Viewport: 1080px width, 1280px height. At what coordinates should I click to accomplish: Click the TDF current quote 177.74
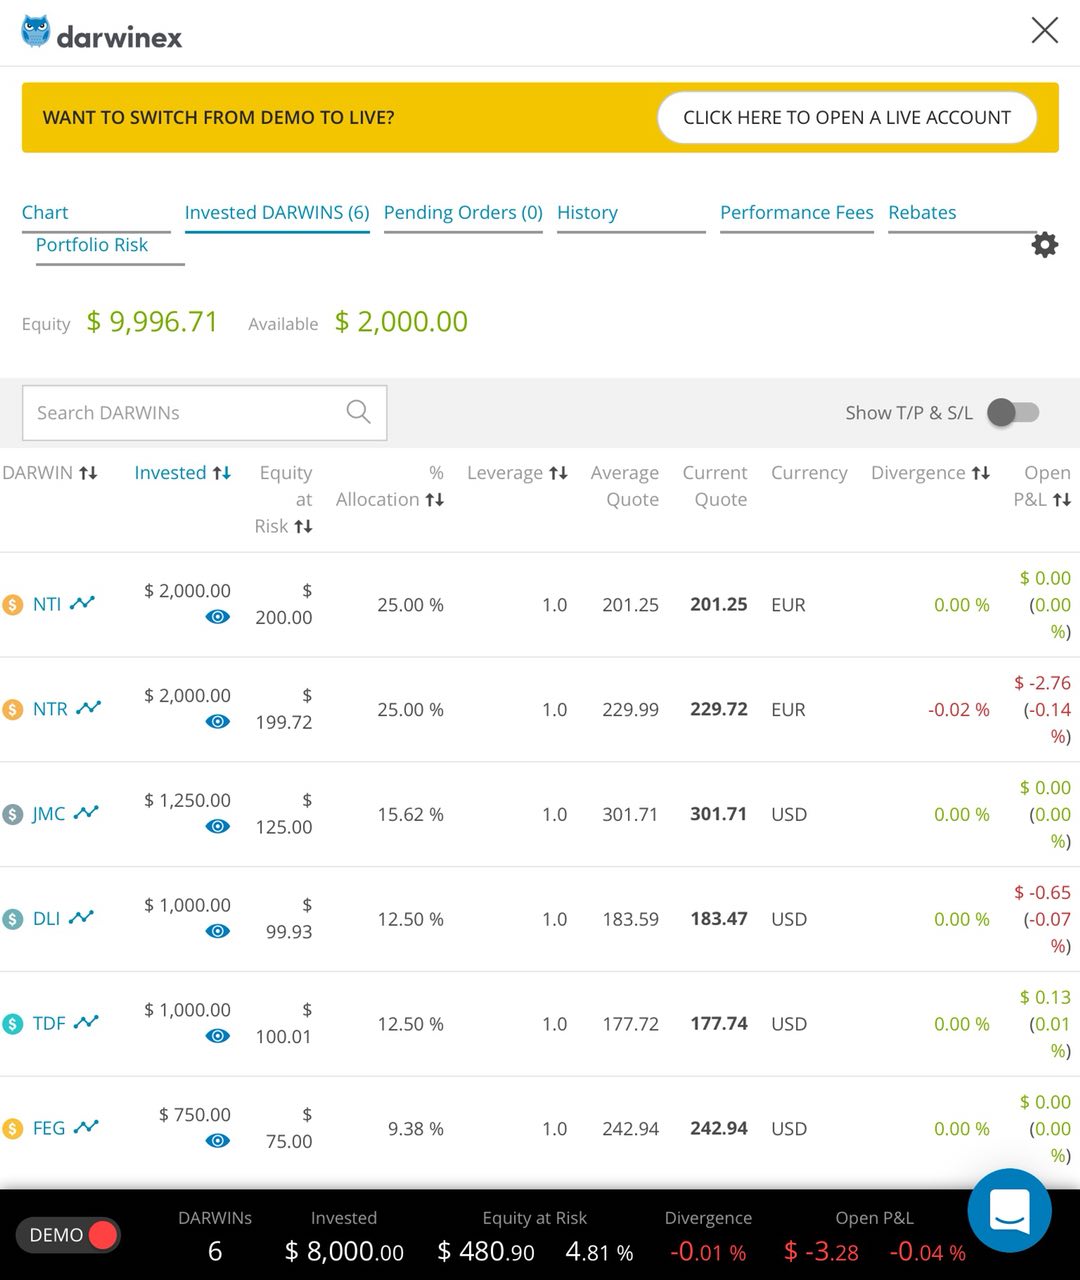pos(719,1024)
